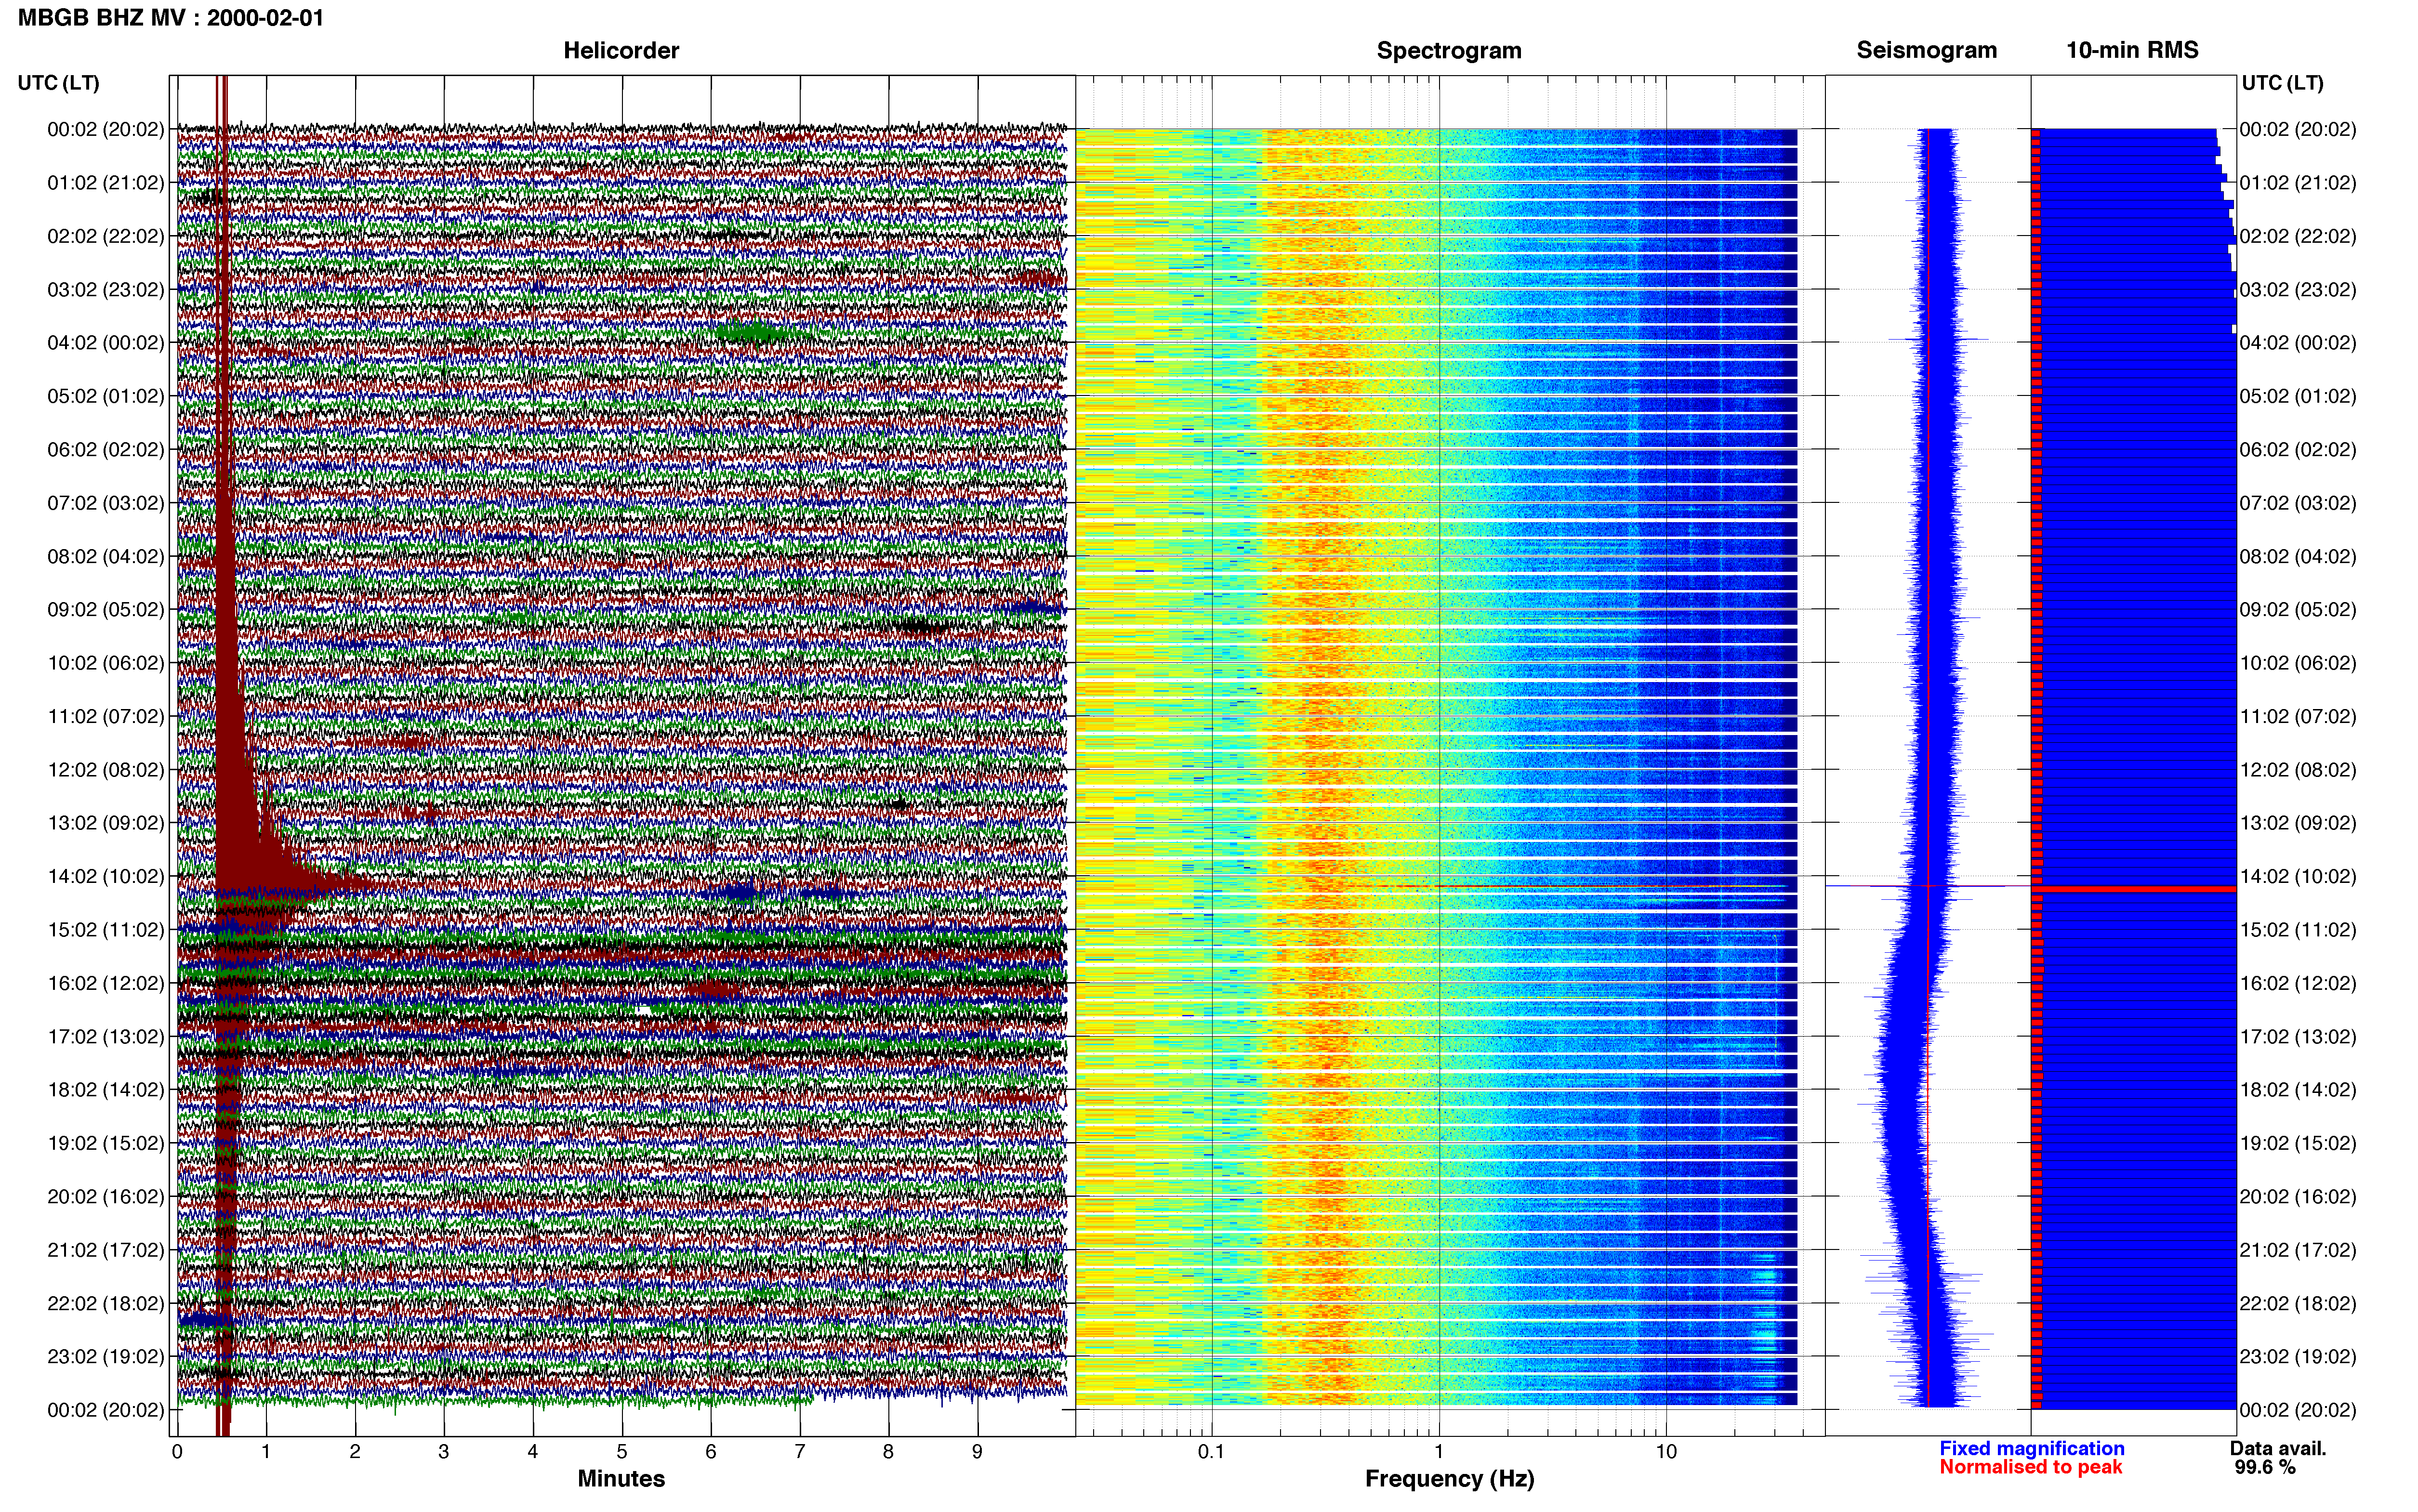This screenshot has height=1512, width=2418.
Task: Select the right 'UTC (LT)' axis label
Action: 2282,83
